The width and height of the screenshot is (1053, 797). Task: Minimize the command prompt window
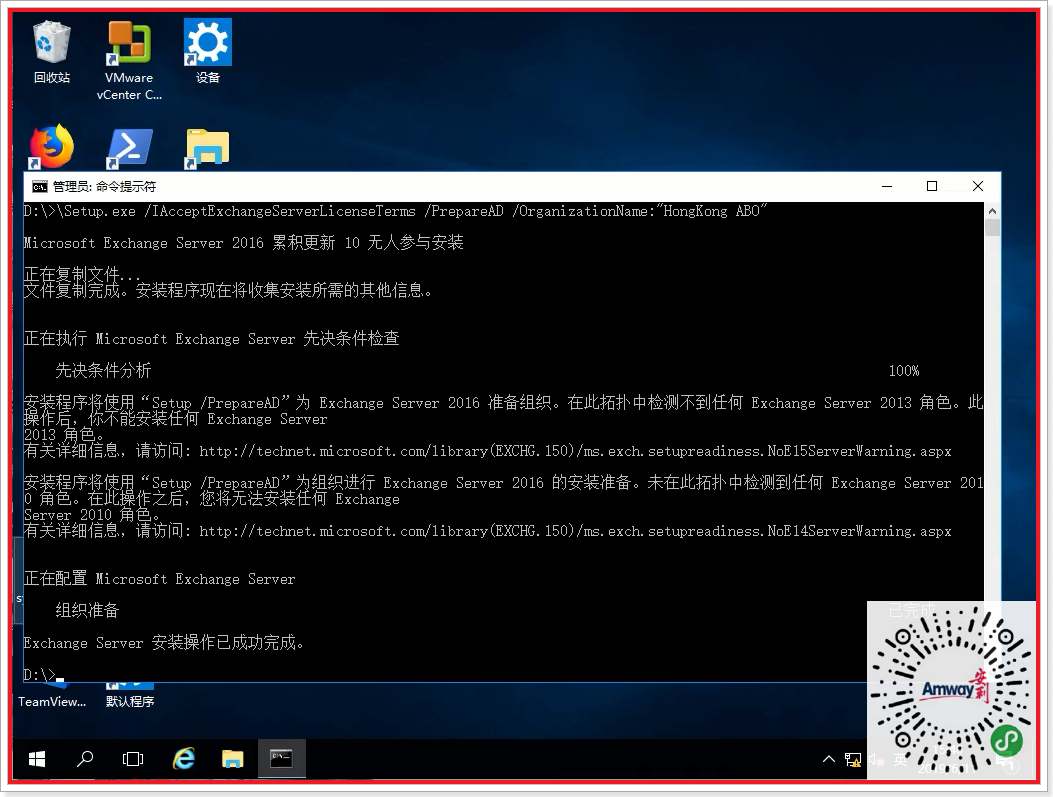pos(887,186)
